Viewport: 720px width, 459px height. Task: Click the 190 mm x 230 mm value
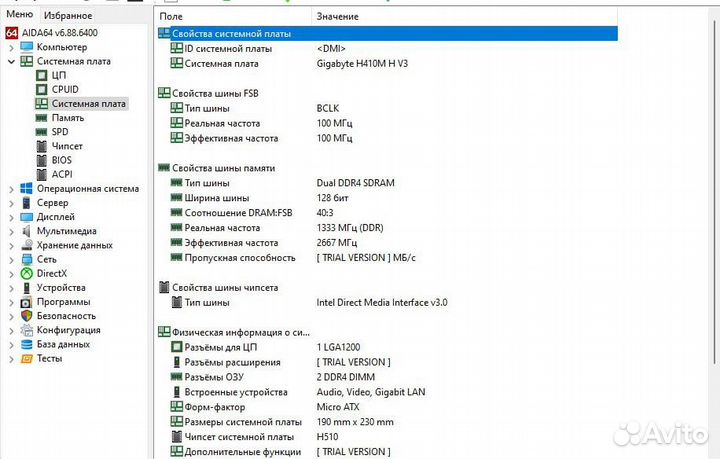355,422
